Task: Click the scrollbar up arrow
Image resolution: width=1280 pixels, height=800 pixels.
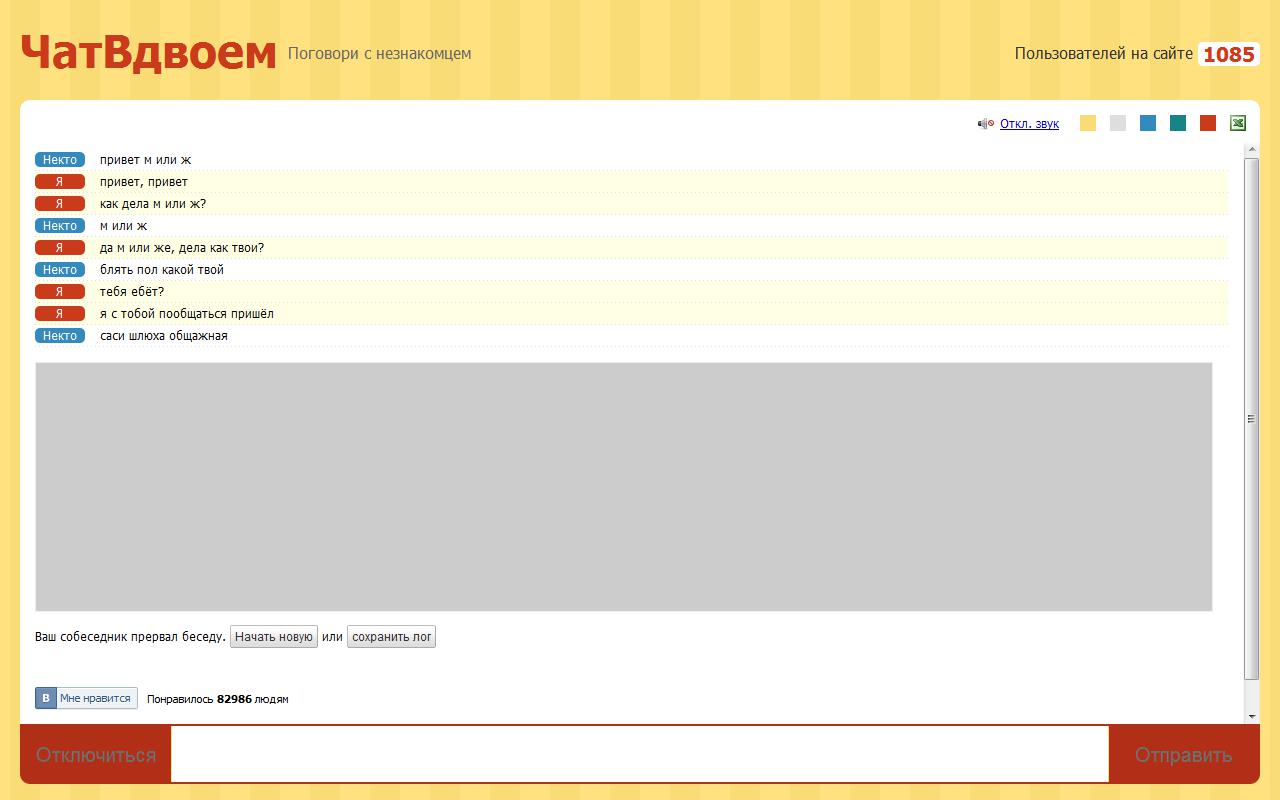Action: [x=1252, y=150]
